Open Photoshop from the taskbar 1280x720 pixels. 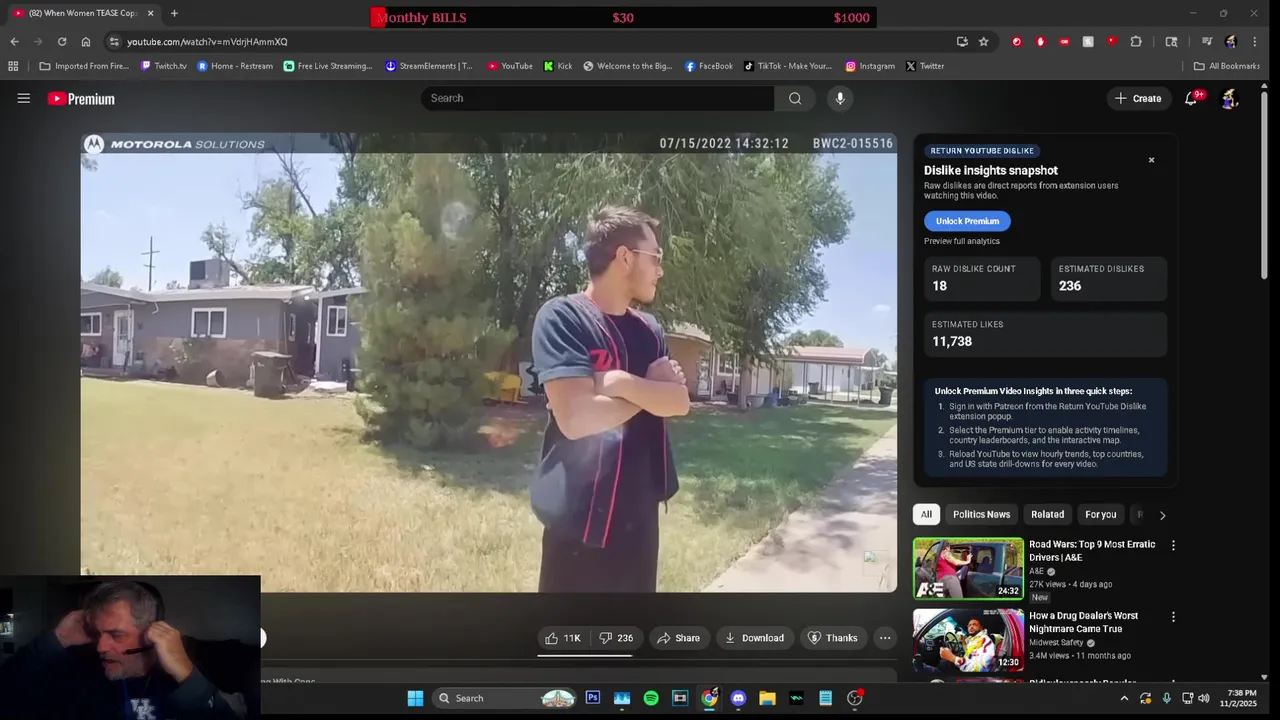[593, 698]
